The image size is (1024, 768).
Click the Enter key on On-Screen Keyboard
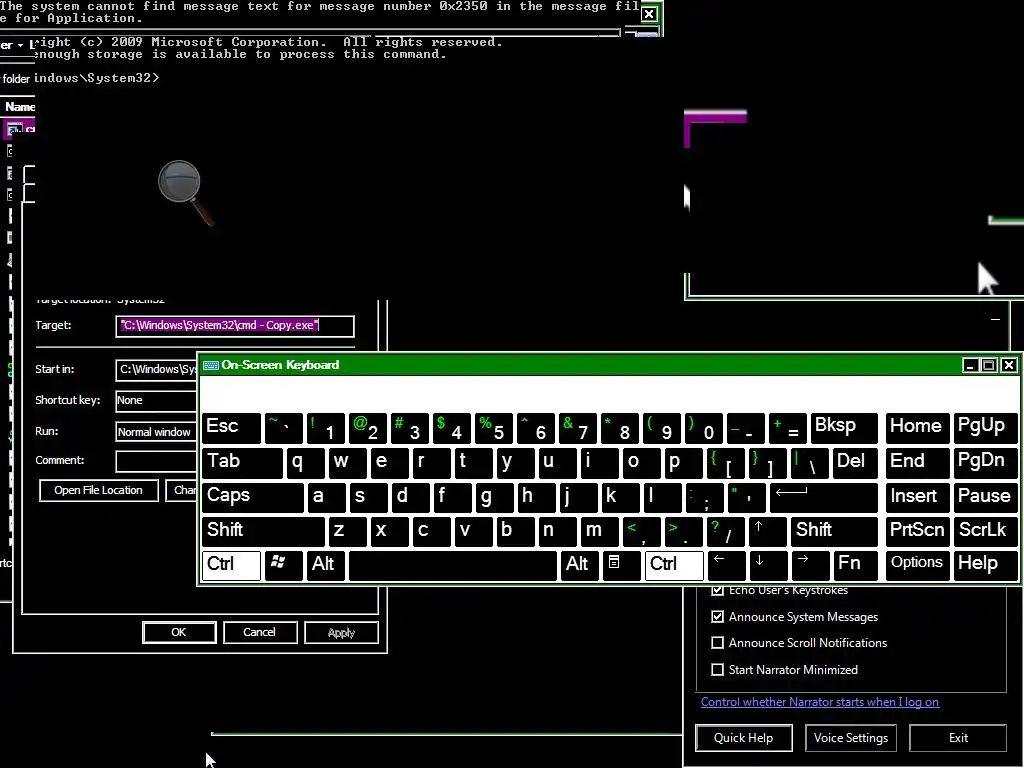pyautogui.click(x=823, y=498)
